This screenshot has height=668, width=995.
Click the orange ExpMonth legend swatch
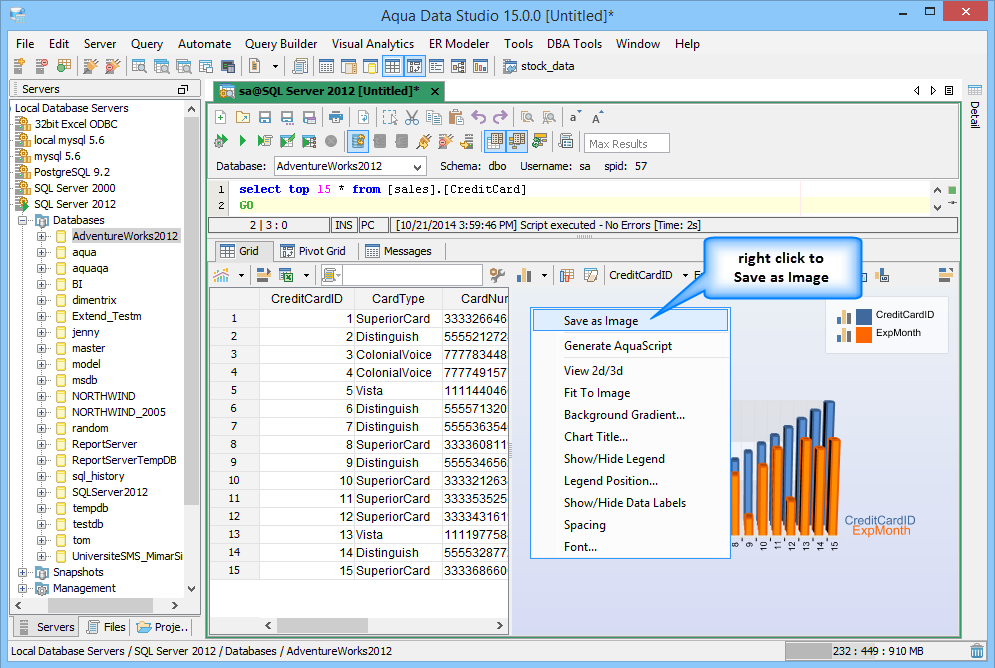click(864, 334)
